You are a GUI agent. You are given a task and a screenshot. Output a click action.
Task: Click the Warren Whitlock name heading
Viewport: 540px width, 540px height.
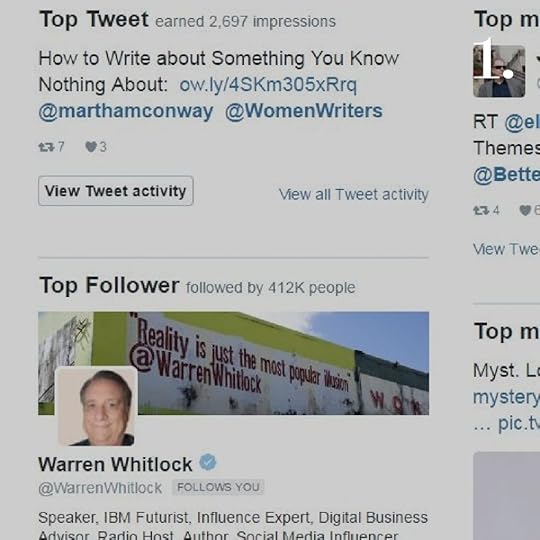(x=115, y=464)
